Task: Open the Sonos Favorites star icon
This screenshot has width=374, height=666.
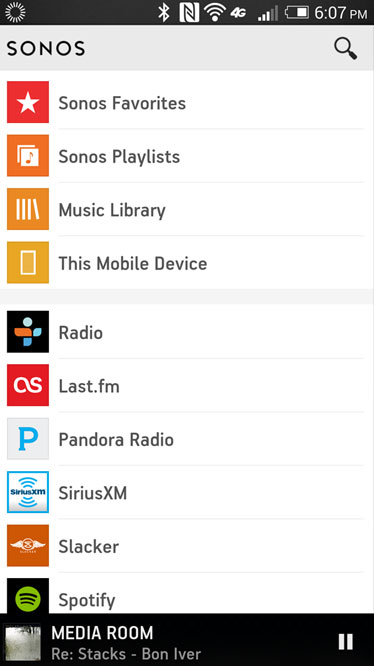Action: (28, 102)
